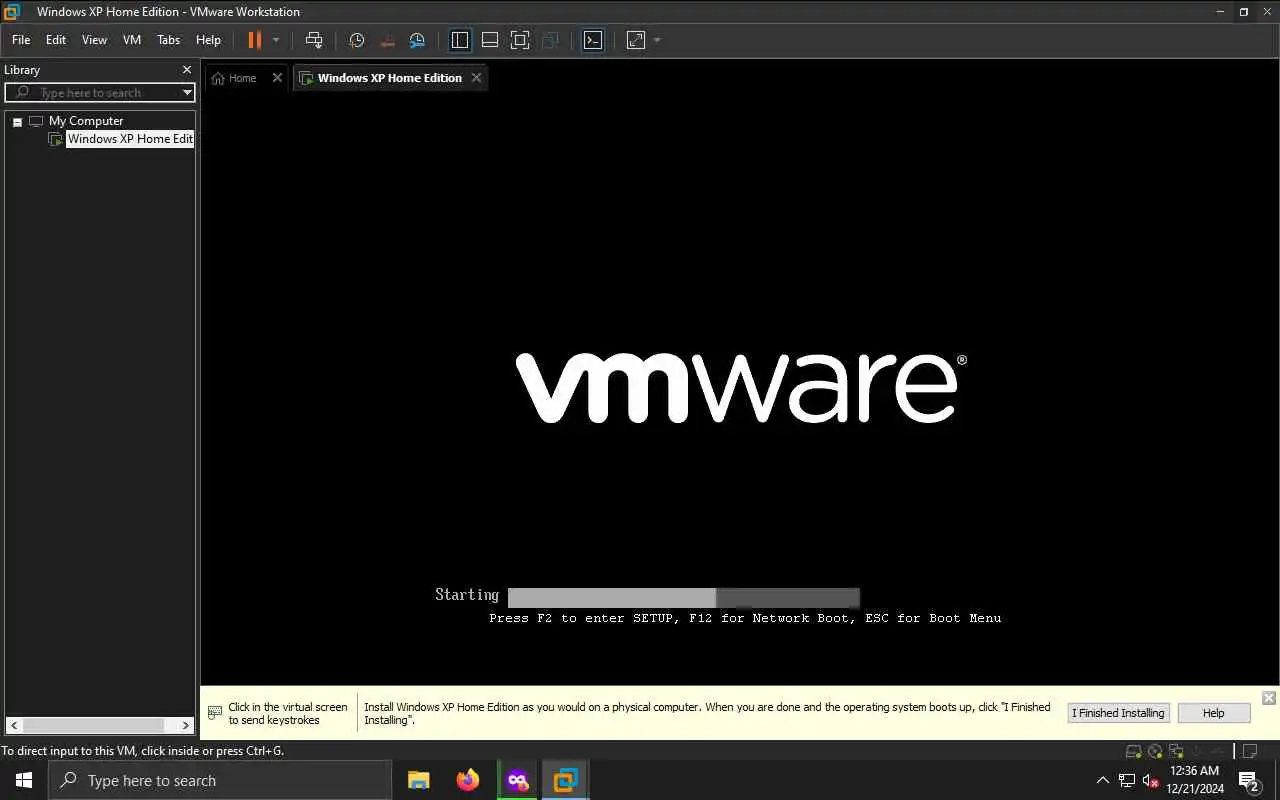Open the File menu

(x=21, y=40)
